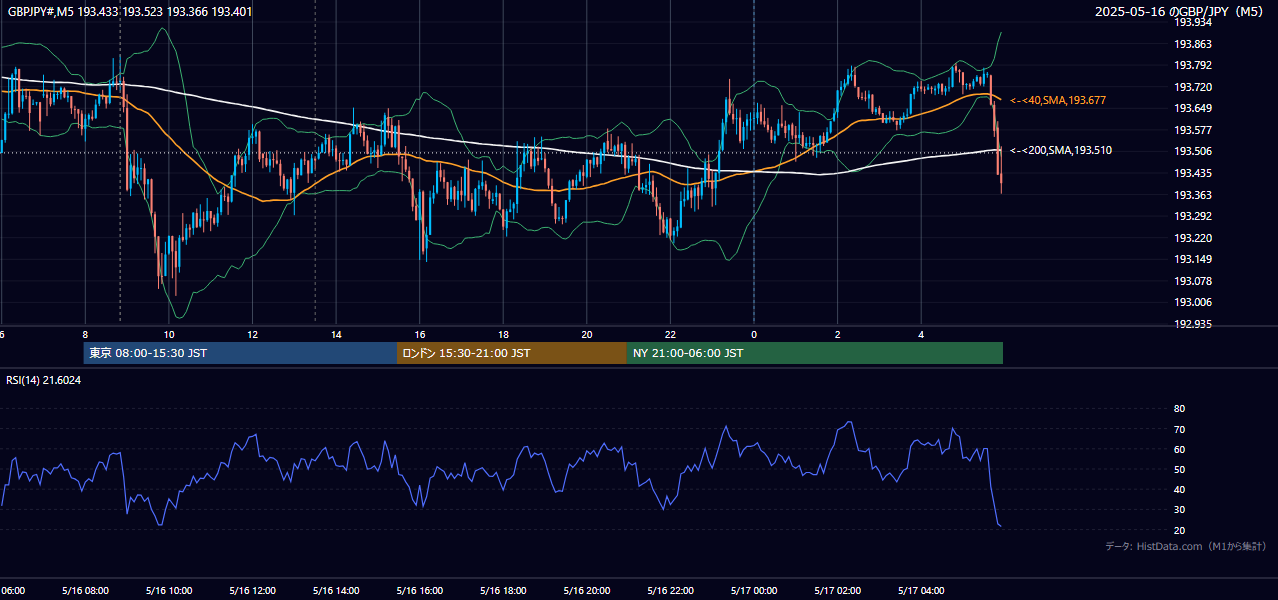Viewport: 1278px width, 600px height.
Task: Click price axis label 193.220
Action: (x=1193, y=238)
